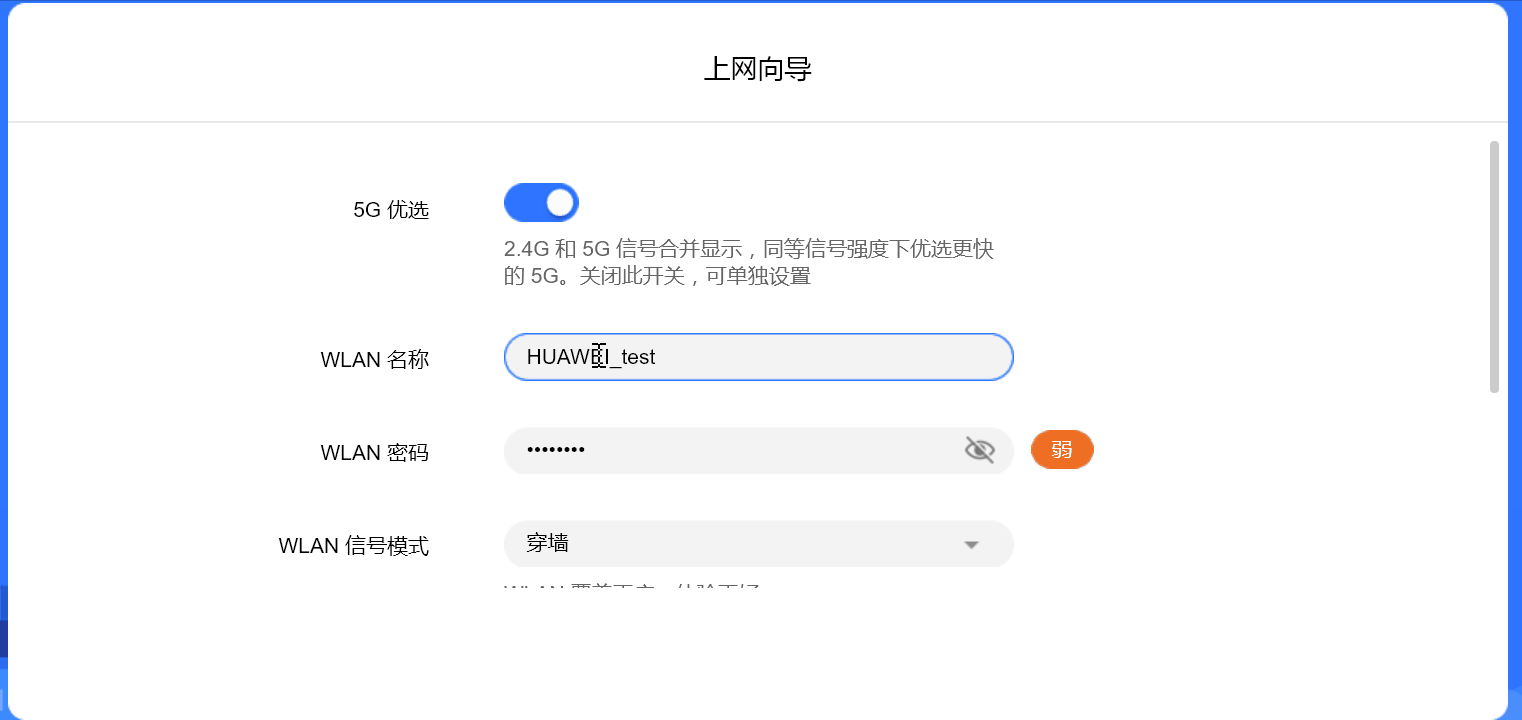
Task: Enable the 5G preferred network switch
Action: click(541, 202)
